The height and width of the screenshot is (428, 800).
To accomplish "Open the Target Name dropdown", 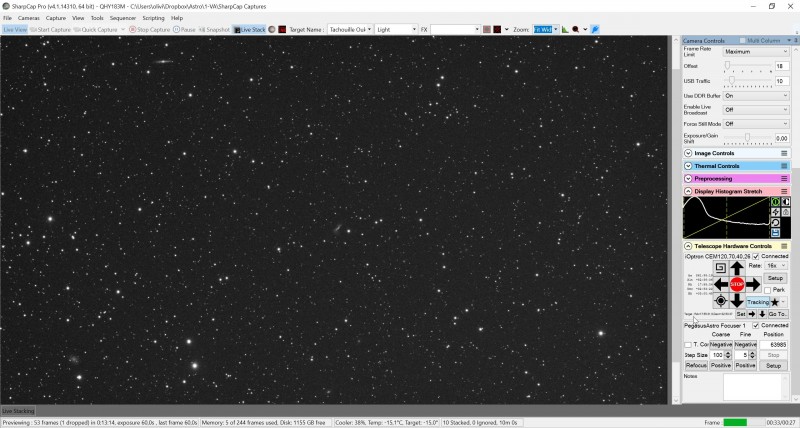I will [x=350, y=30].
